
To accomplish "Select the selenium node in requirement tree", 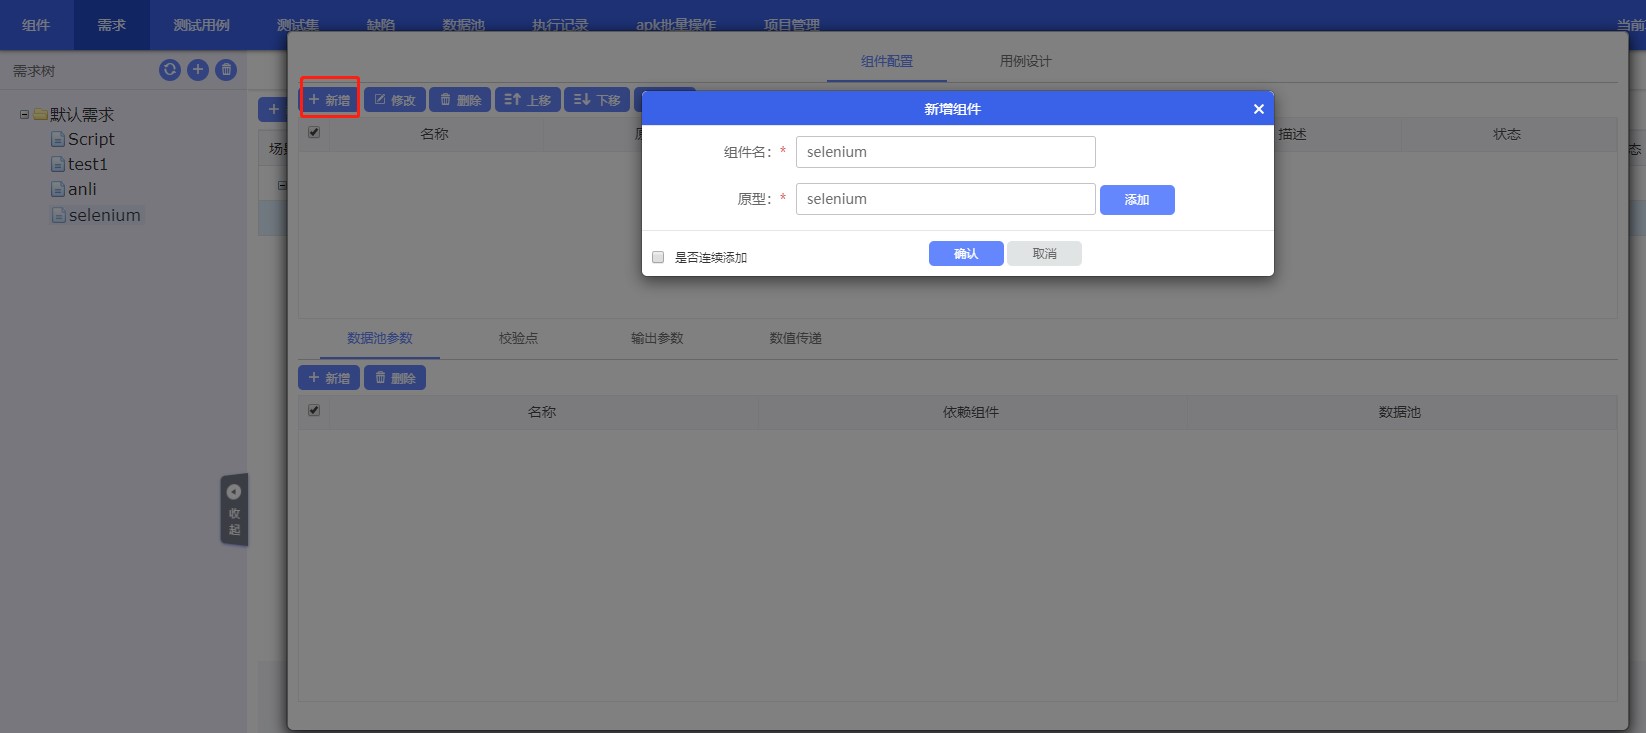I will click(104, 215).
